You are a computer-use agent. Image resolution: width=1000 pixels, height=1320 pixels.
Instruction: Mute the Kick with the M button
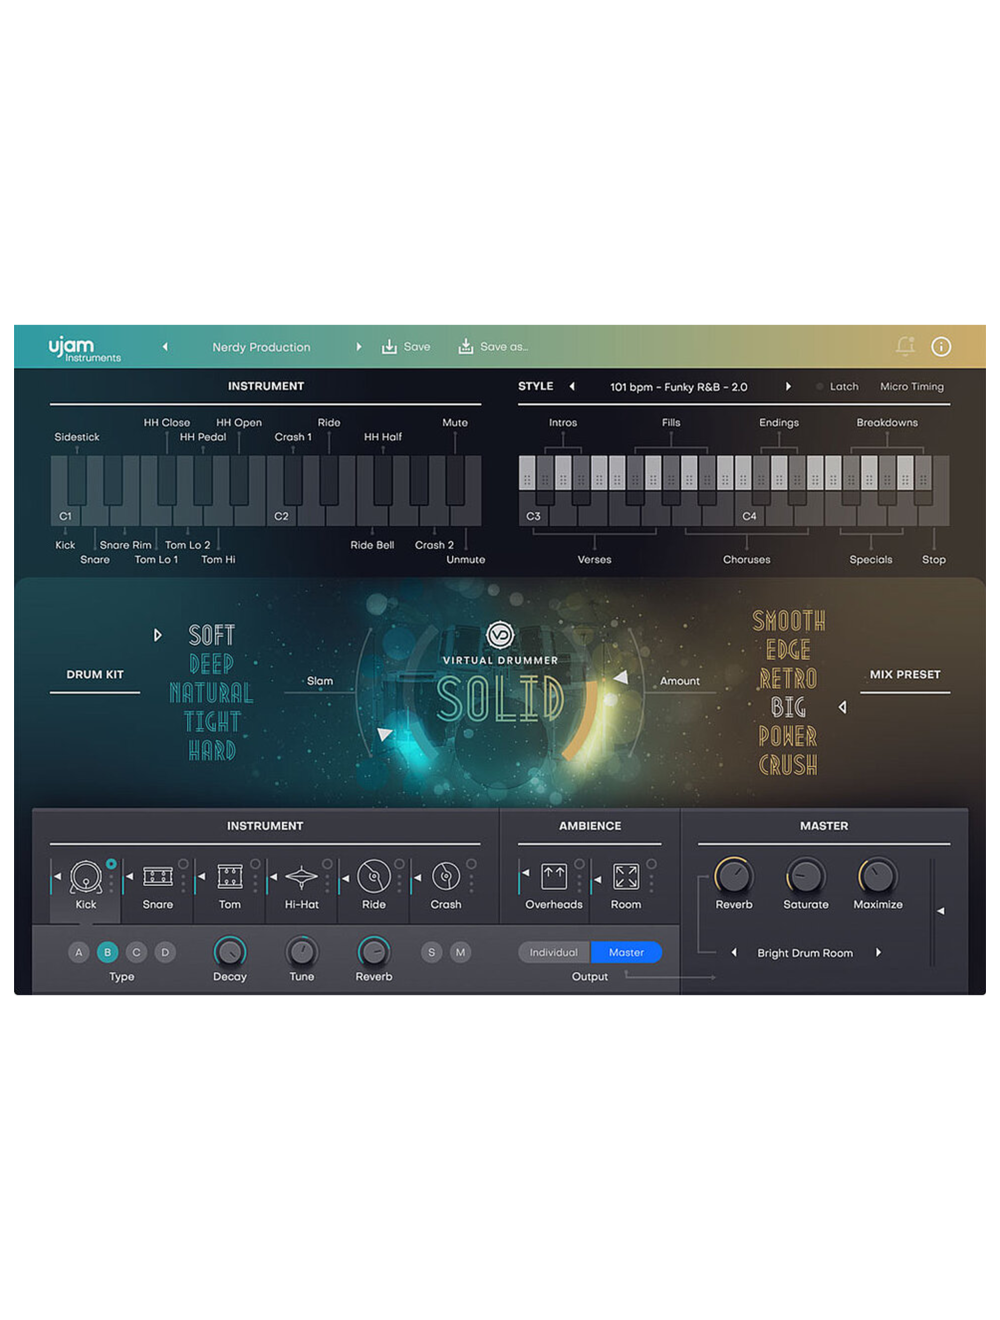(x=461, y=952)
